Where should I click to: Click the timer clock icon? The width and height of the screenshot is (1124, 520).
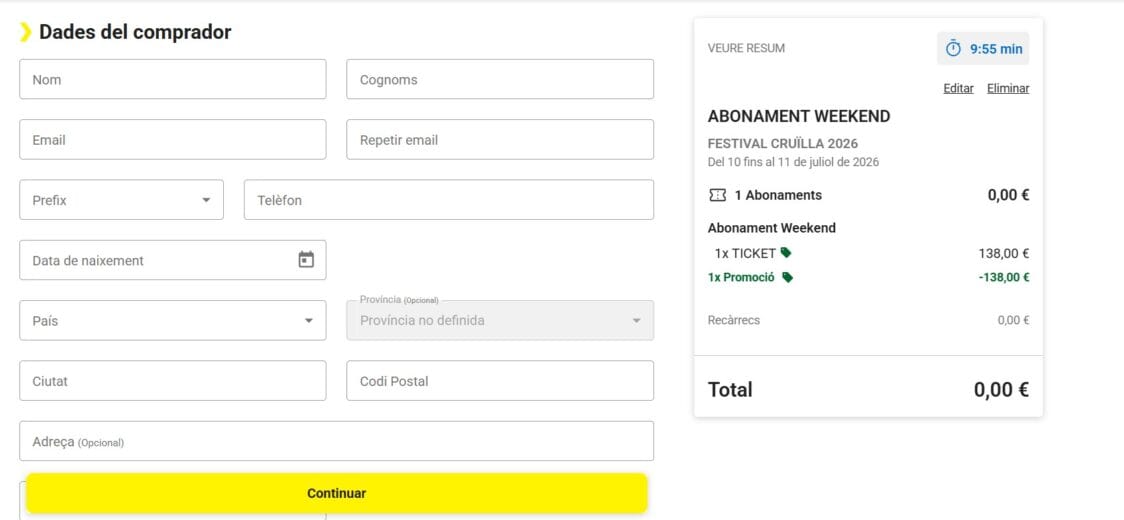[953, 49]
